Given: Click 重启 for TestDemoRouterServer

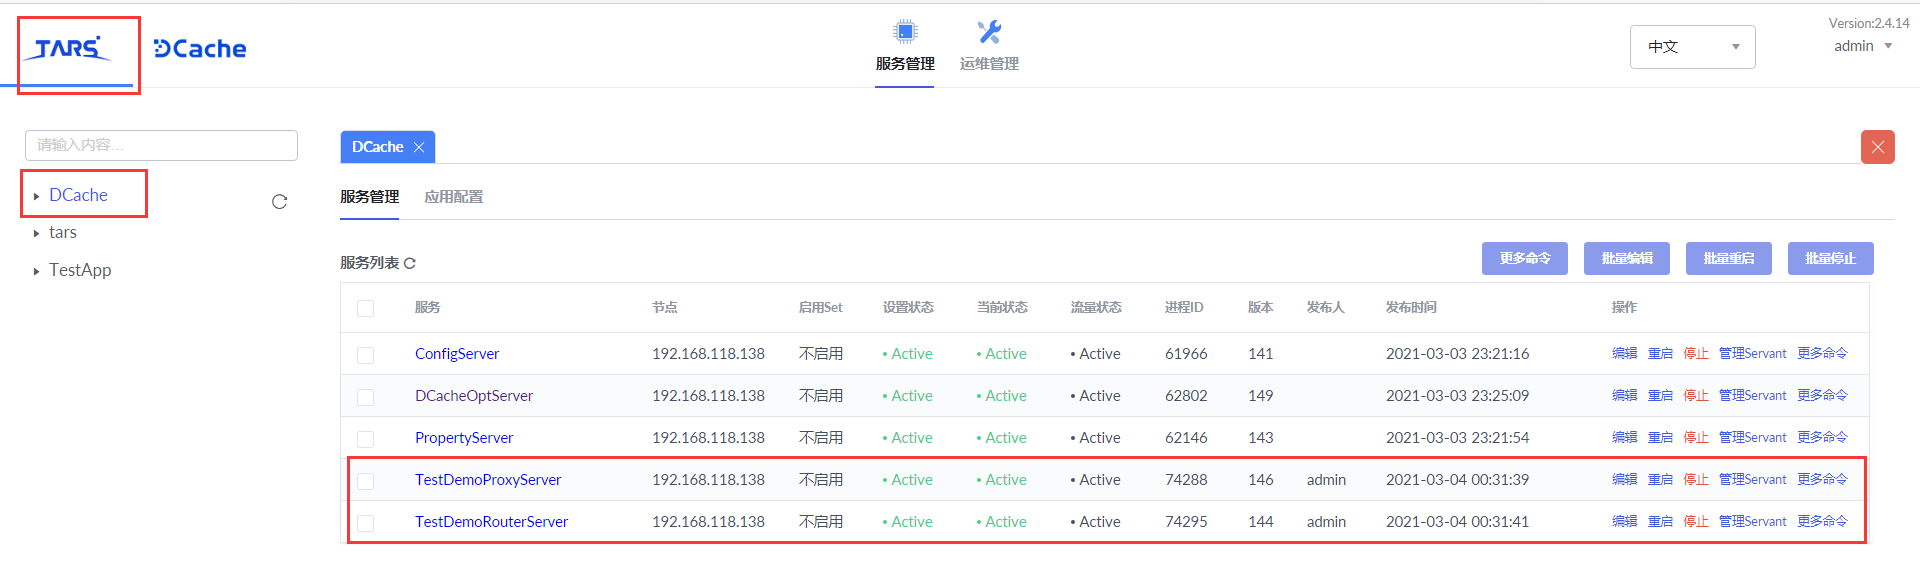Looking at the screenshot, I should point(1661,521).
